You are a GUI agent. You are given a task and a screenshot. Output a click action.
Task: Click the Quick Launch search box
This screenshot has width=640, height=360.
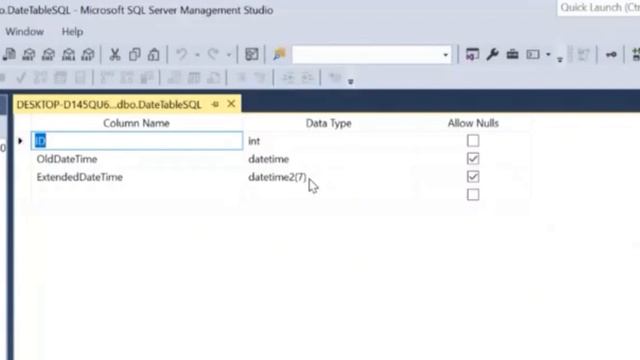pos(599,7)
